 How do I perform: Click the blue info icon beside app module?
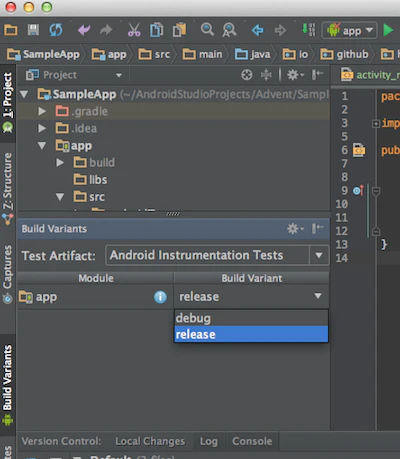160,297
